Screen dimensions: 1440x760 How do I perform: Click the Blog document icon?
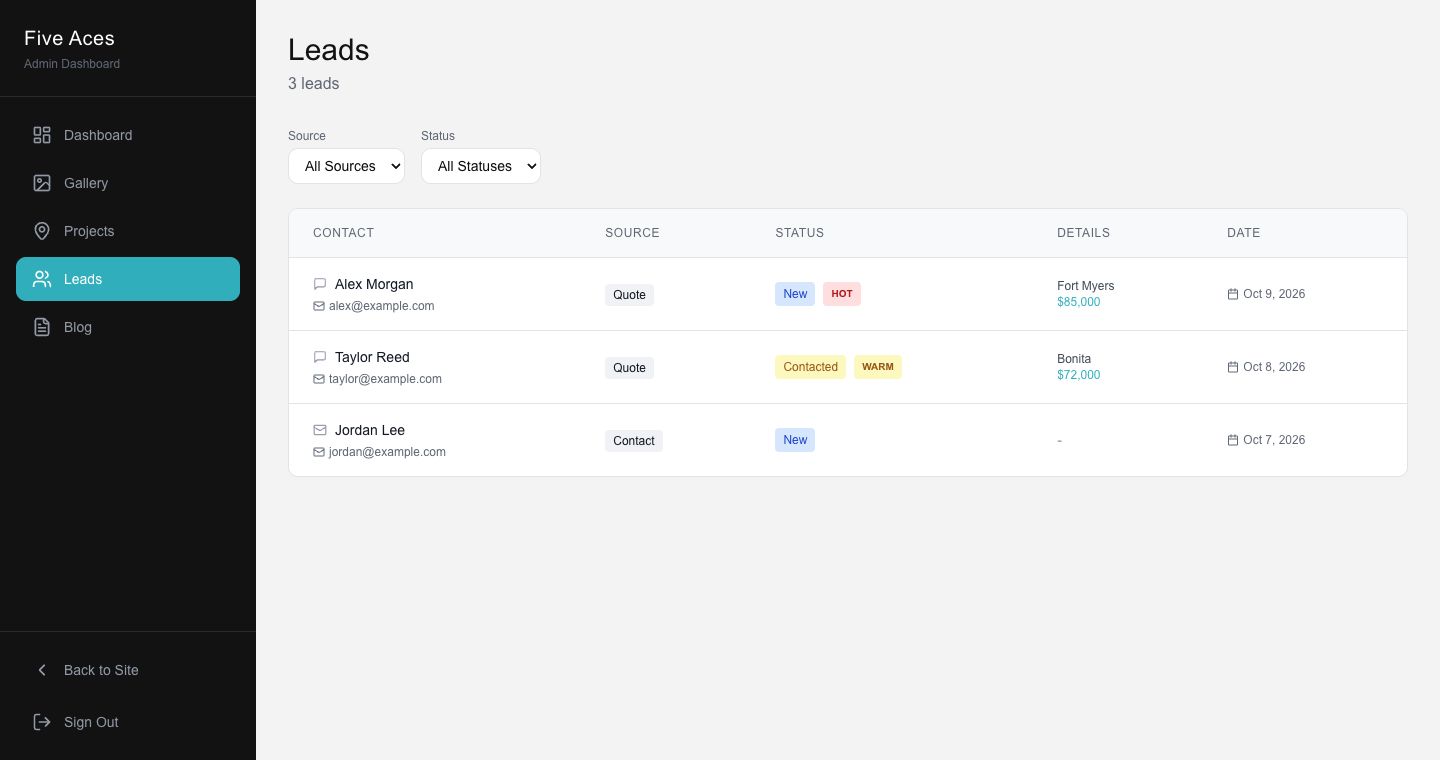coord(42,327)
